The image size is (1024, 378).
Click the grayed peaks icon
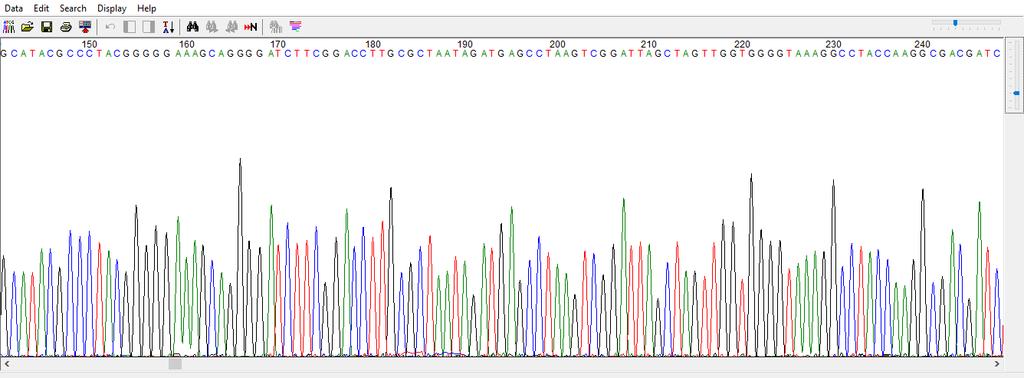pos(276,27)
